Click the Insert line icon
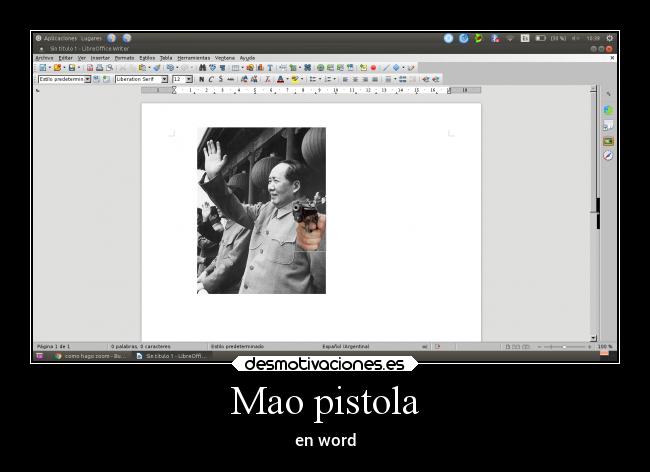The image size is (650, 472). tap(386, 68)
